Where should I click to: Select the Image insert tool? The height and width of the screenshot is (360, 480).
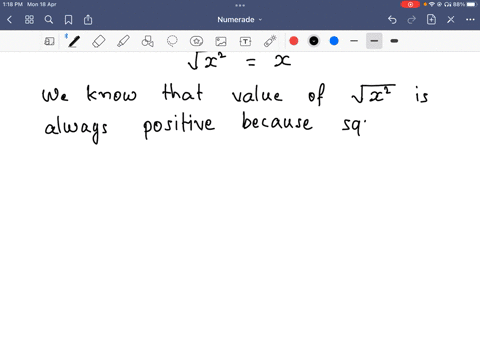click(x=221, y=41)
